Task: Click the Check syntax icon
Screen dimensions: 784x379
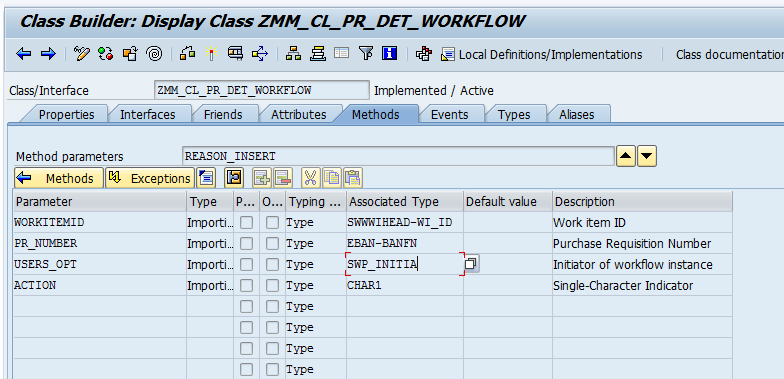Action: (x=188, y=54)
